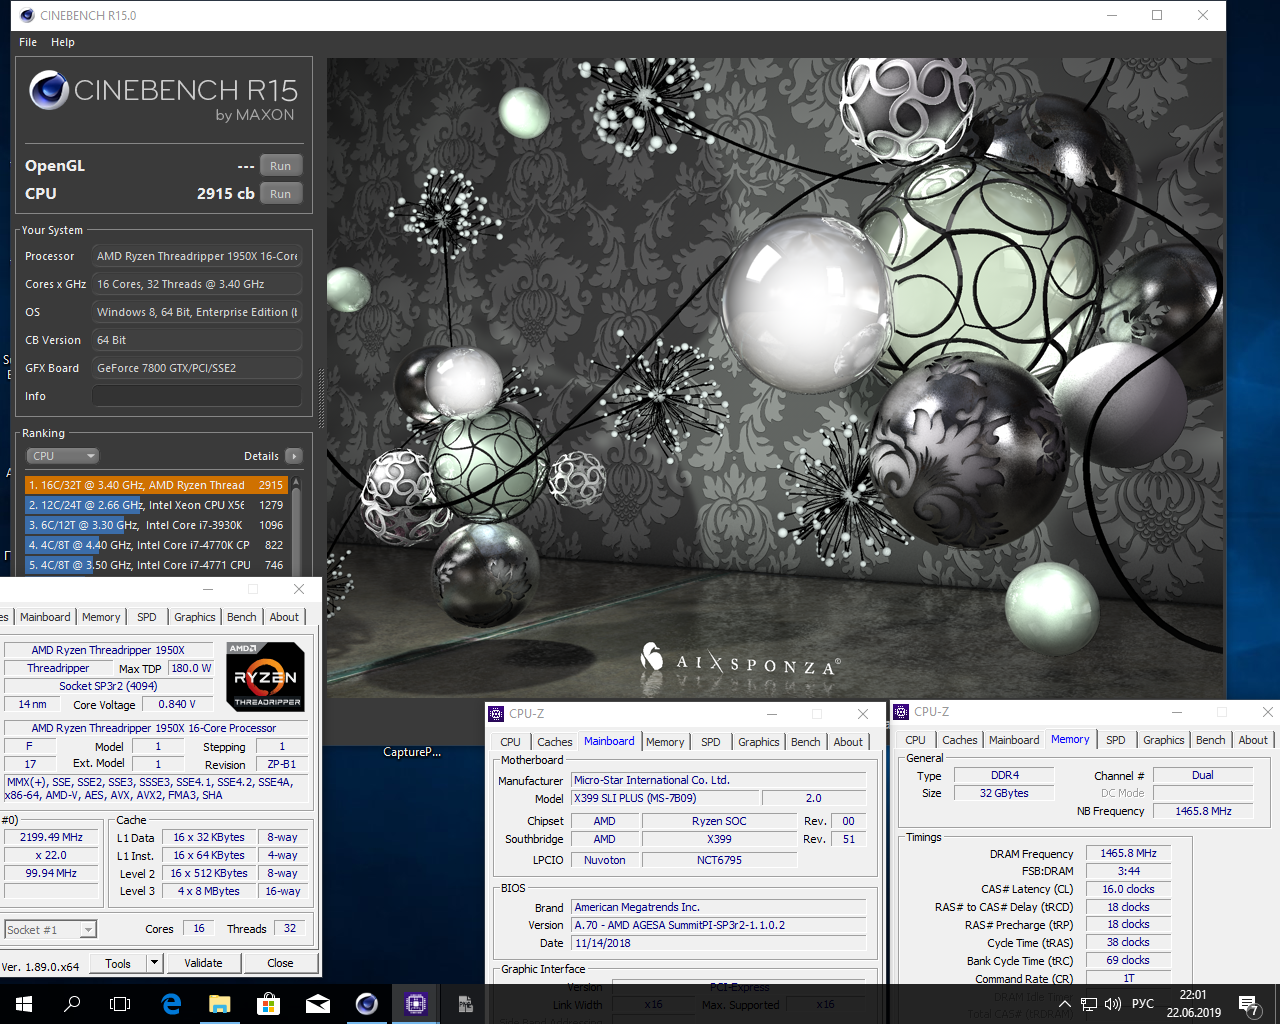Open CPU tab in middle CPU-Z window
The height and width of the screenshot is (1024, 1280).
[x=510, y=742]
